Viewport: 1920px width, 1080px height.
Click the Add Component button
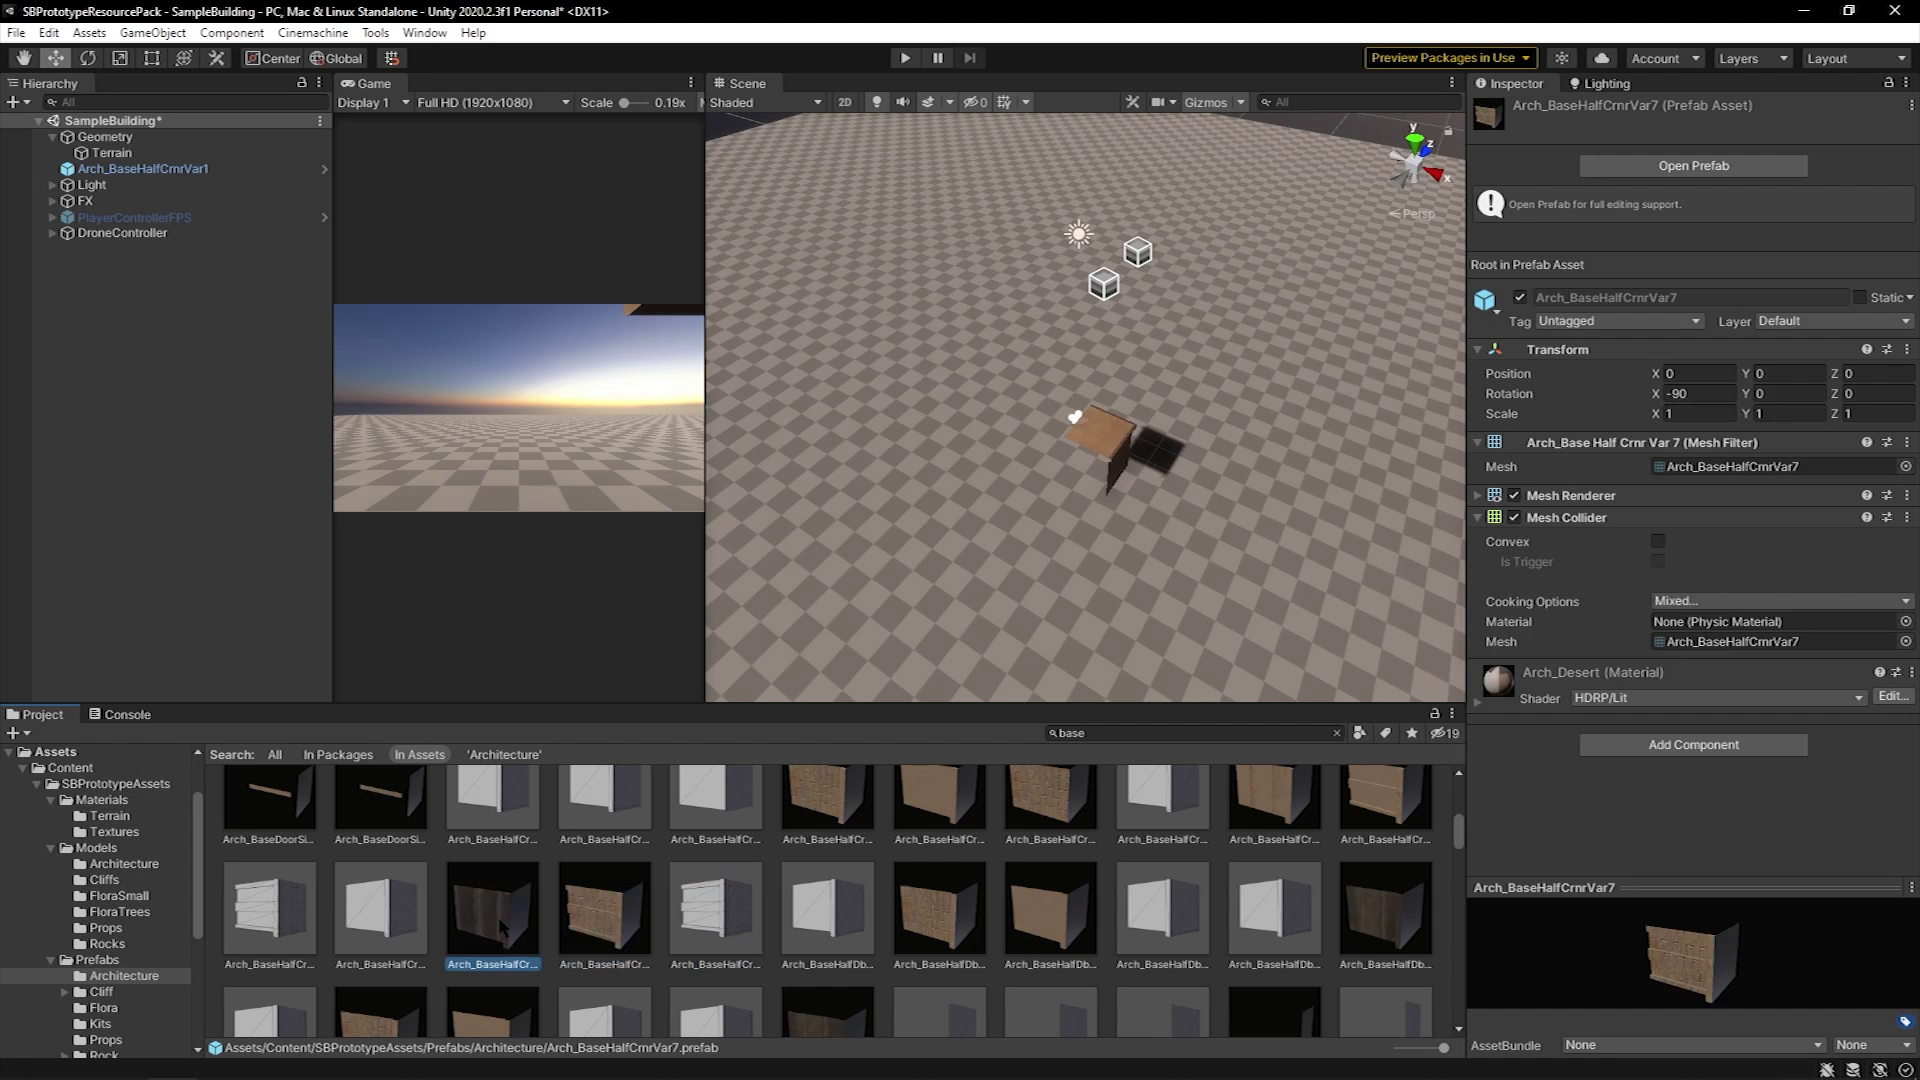coord(1693,745)
